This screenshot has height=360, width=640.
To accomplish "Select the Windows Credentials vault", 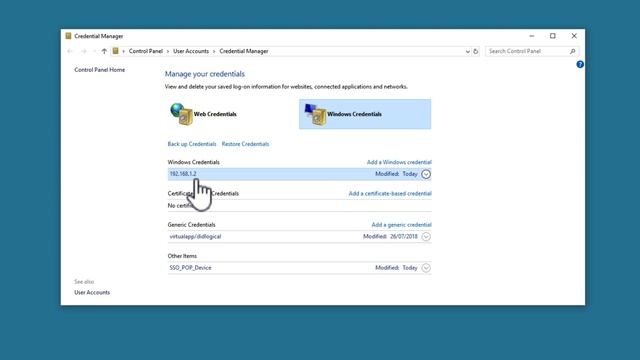I will point(365,114).
